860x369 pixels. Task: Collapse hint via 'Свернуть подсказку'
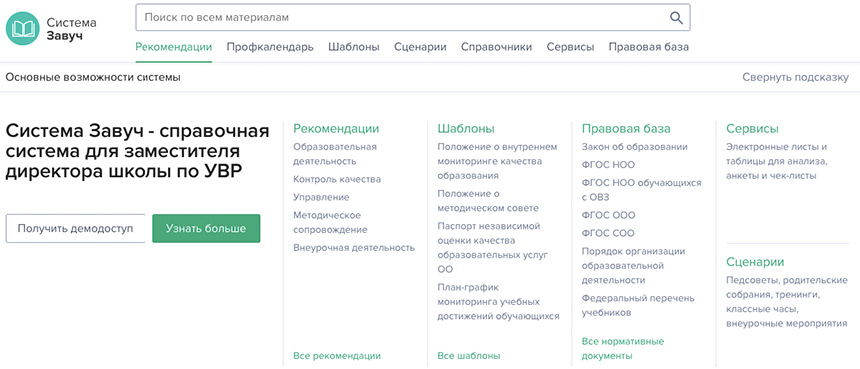795,77
